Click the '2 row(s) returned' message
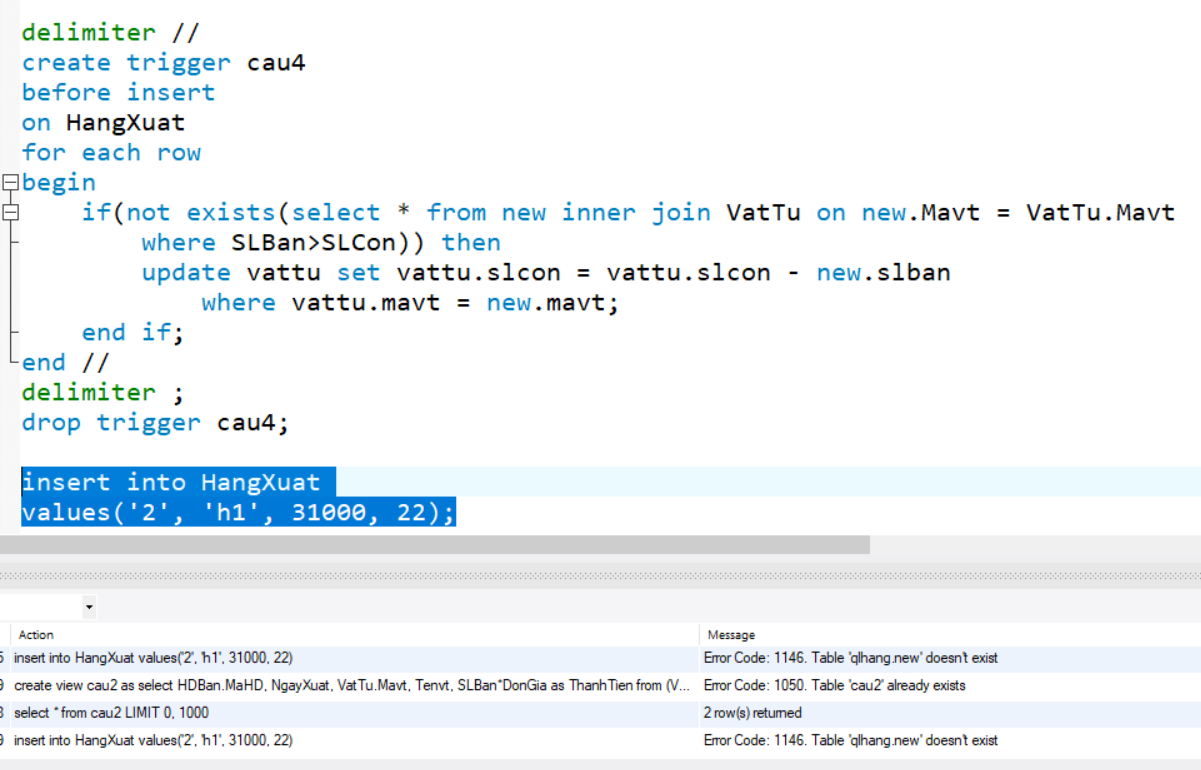1201x770 pixels. pos(752,713)
